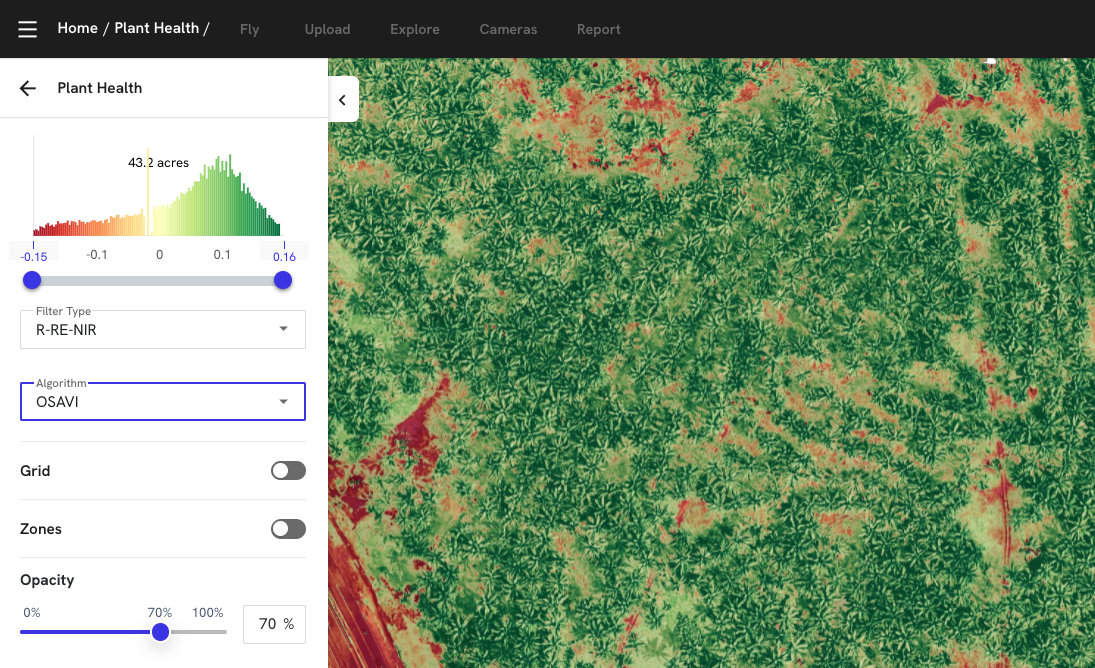
Task: Enable the Zones toggle
Action: (288, 529)
